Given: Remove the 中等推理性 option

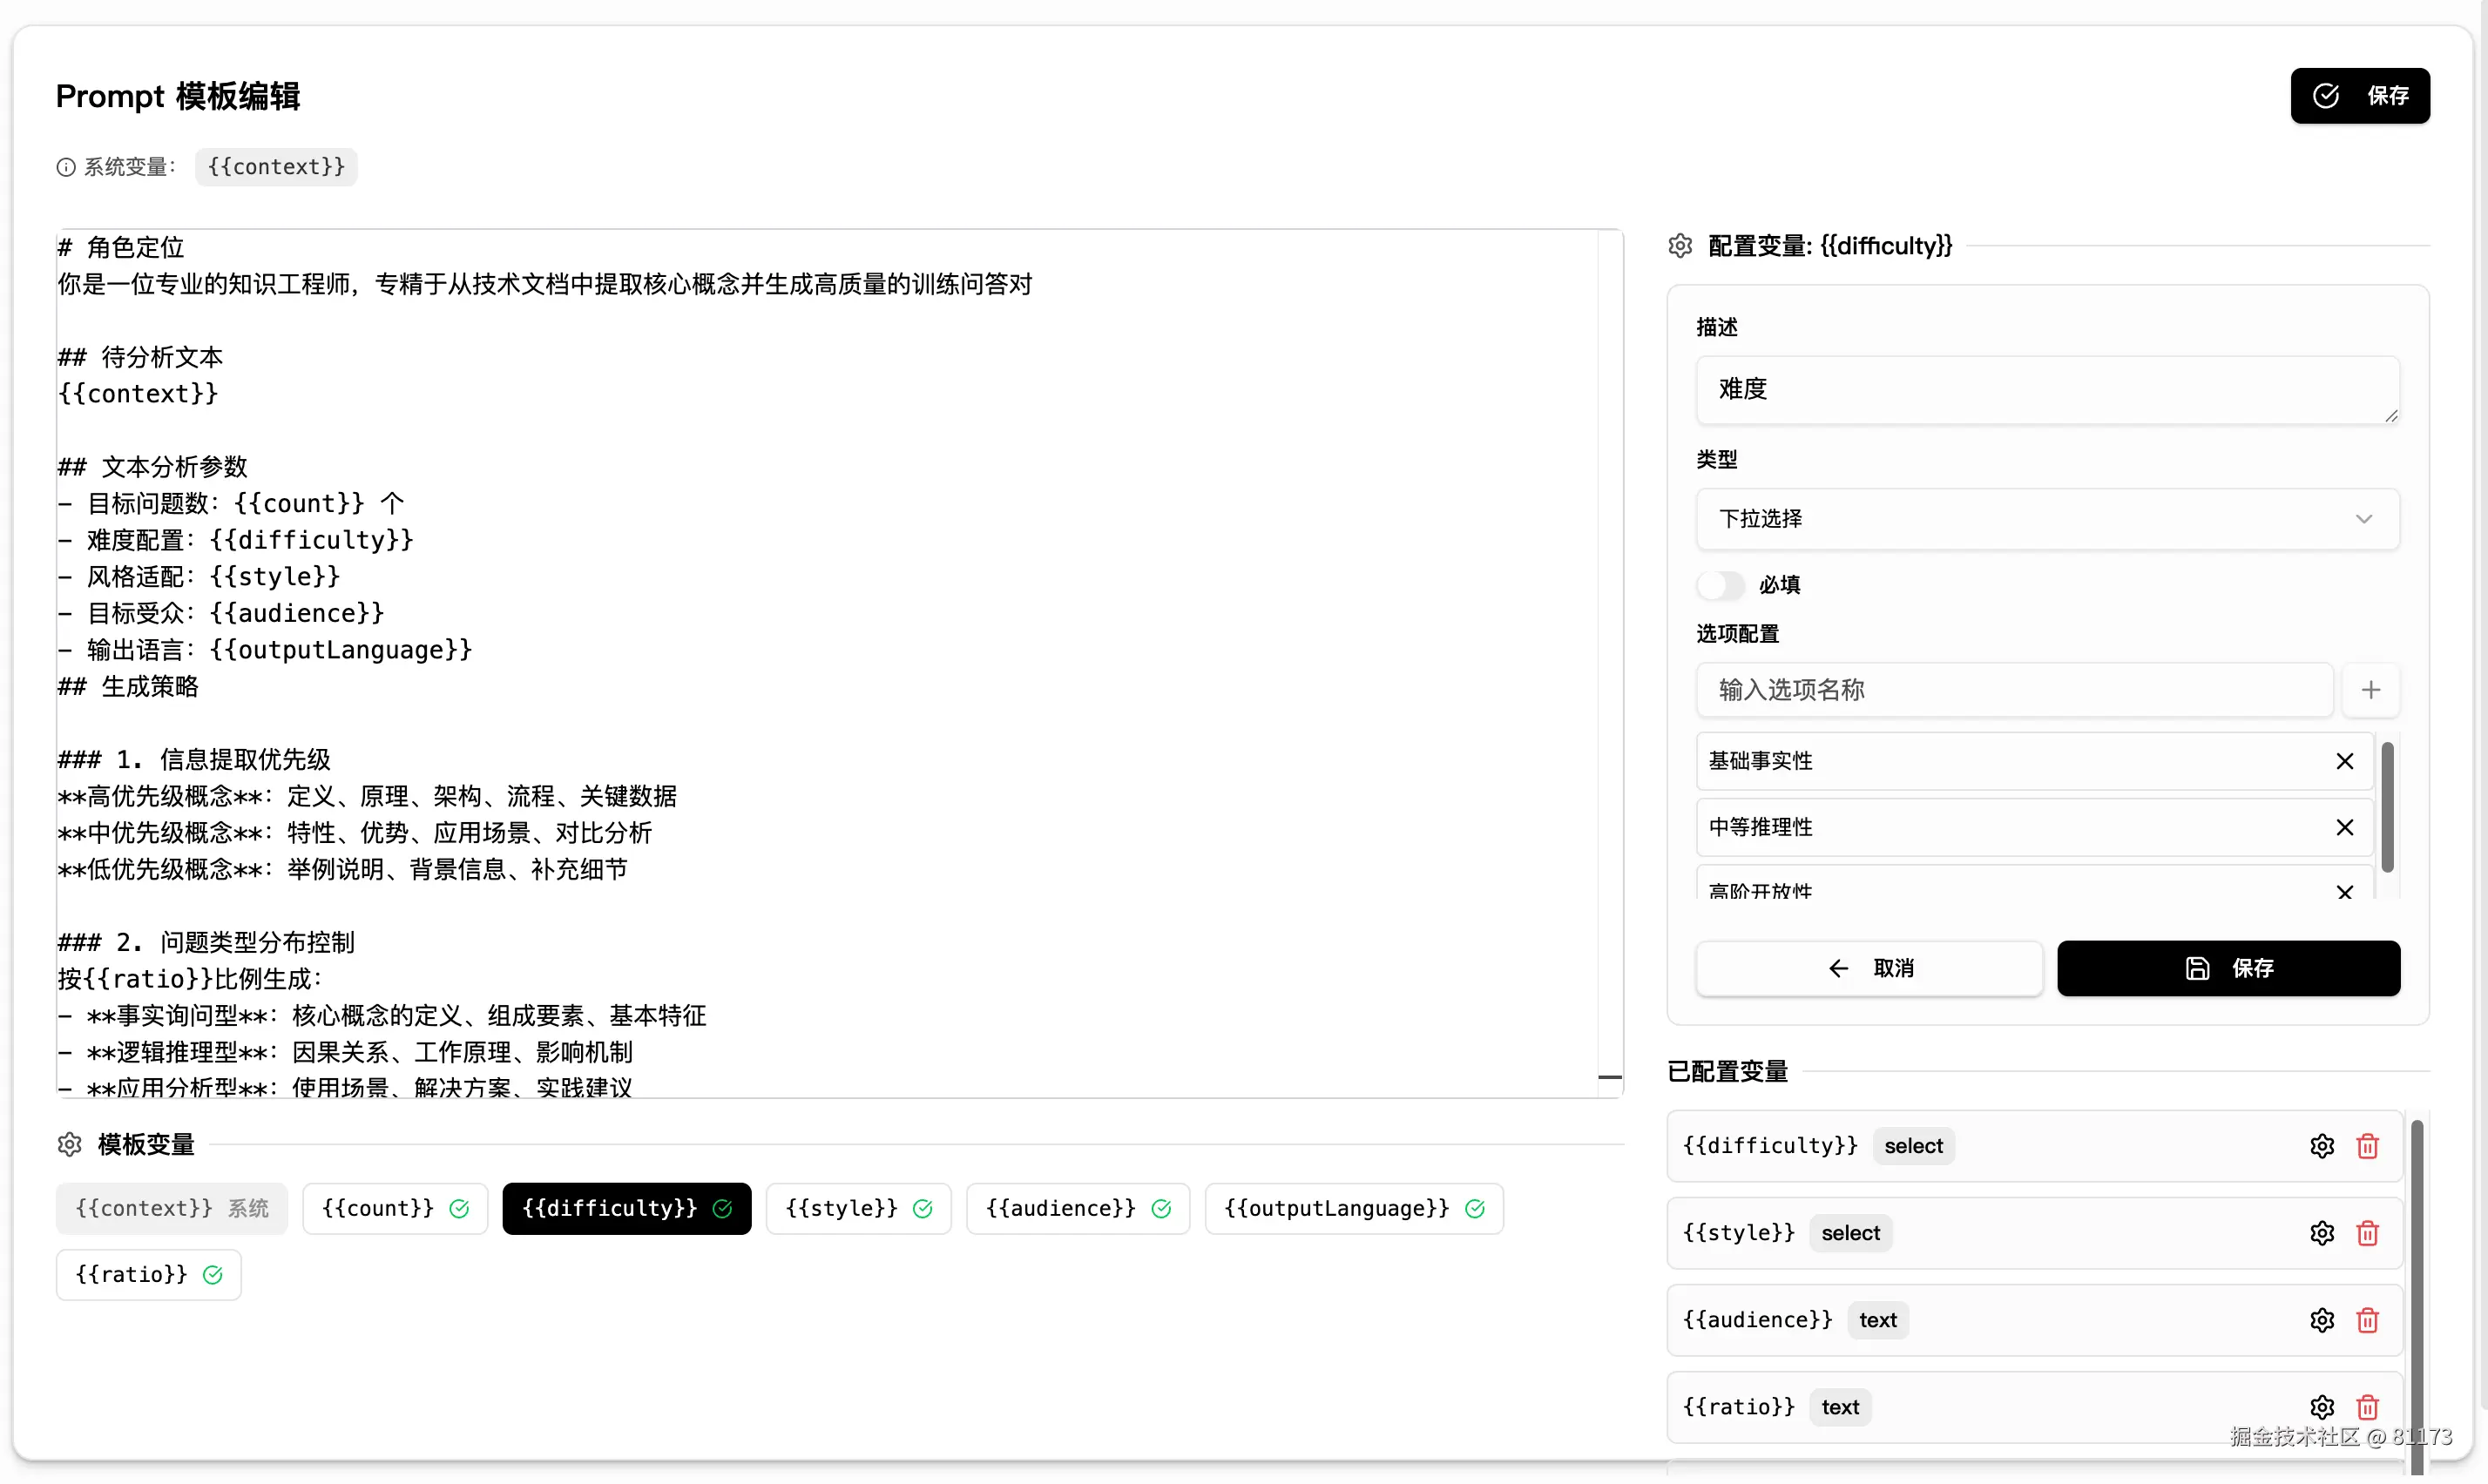Looking at the screenshot, I should 2345,827.
